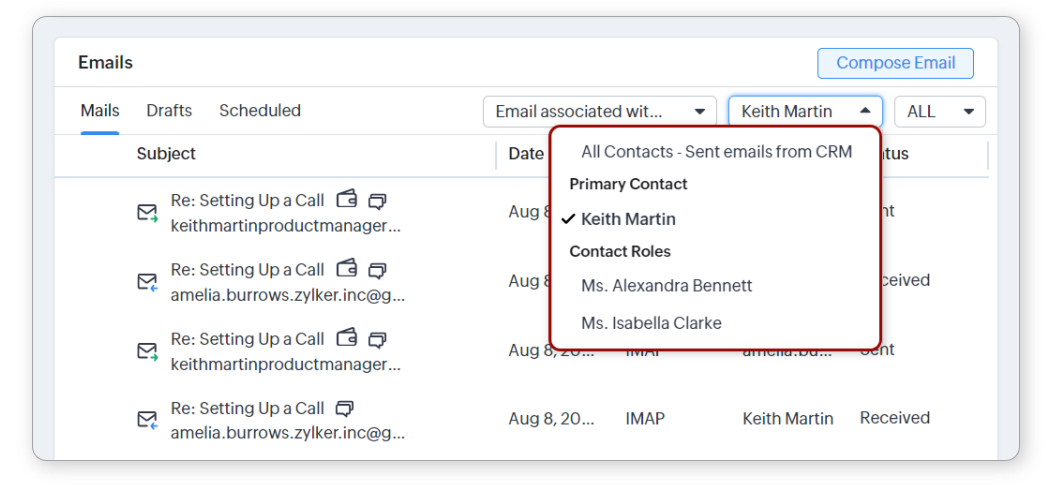This screenshot has height=490, width=1048.
Task: Click the sent-mail envelope icon in first row
Action: point(147,213)
